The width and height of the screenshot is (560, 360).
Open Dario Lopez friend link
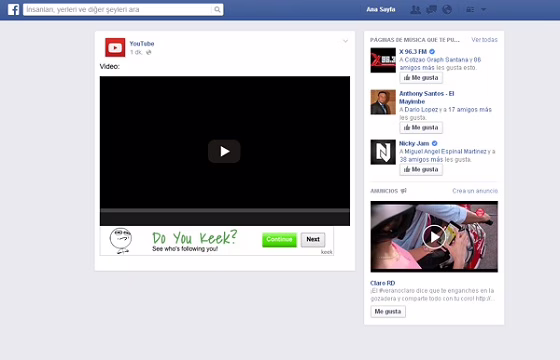(421, 110)
